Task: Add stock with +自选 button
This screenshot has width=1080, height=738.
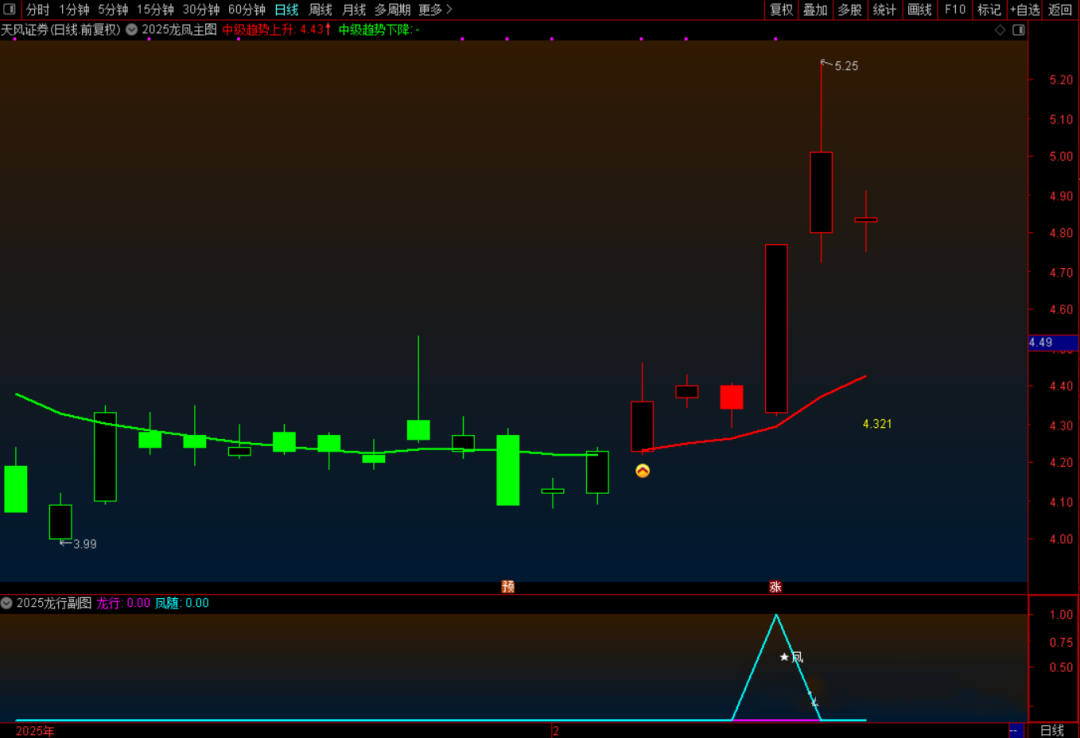Action: click(1024, 9)
